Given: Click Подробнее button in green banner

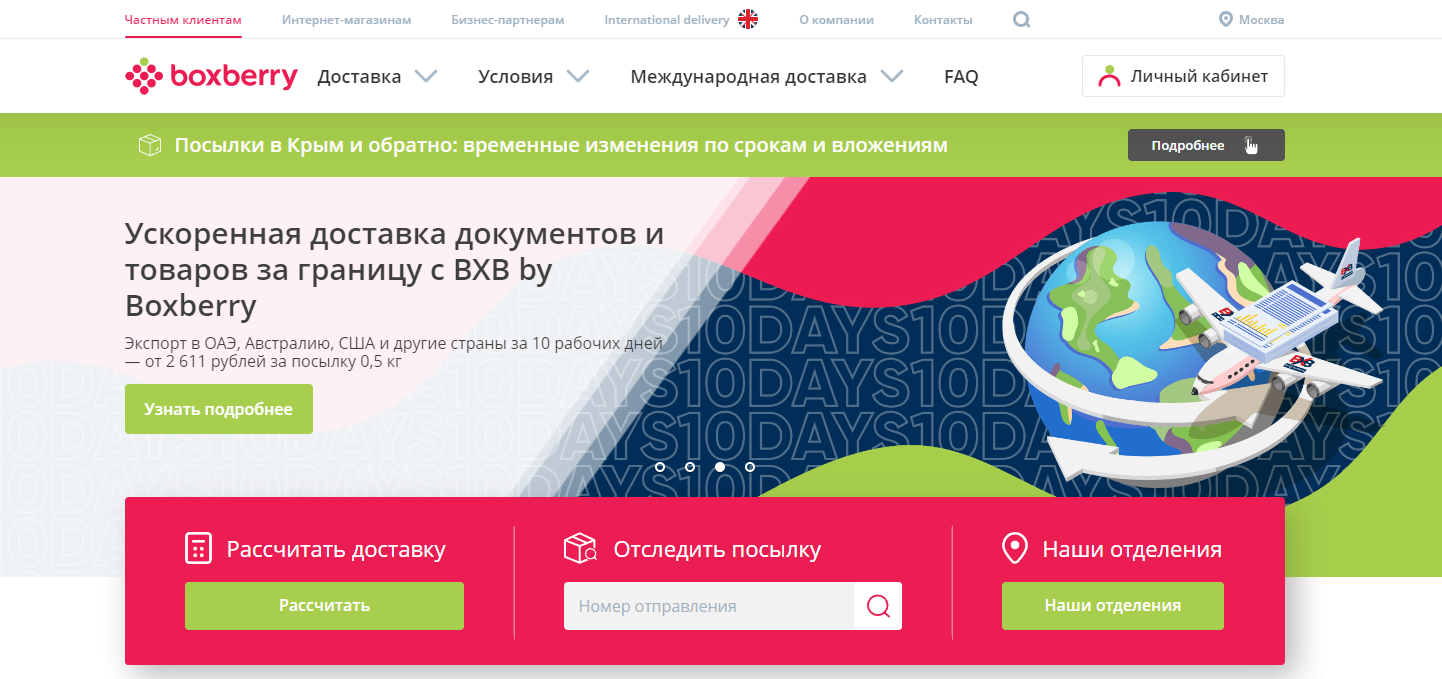Looking at the screenshot, I should 1206,145.
